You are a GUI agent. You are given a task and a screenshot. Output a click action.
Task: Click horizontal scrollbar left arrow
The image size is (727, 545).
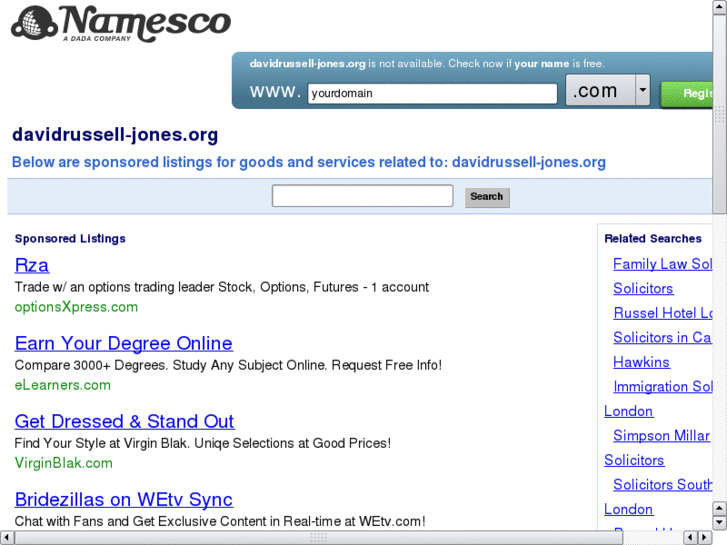point(6,538)
